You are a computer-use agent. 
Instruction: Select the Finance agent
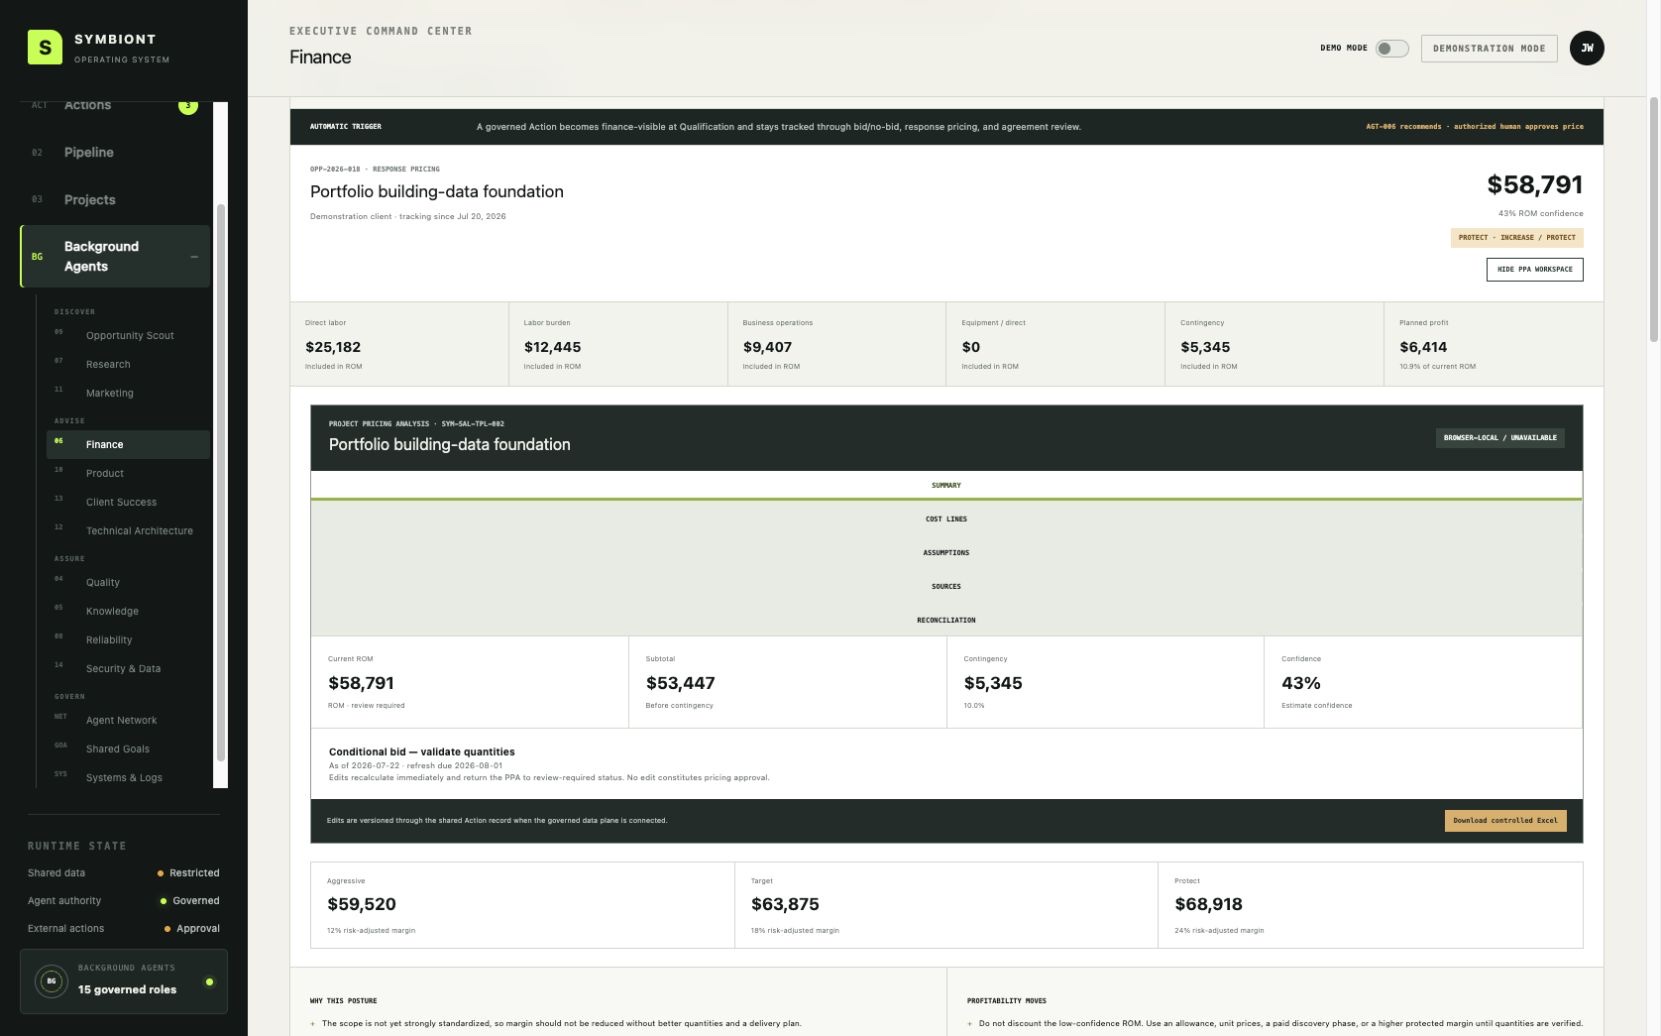point(129,445)
